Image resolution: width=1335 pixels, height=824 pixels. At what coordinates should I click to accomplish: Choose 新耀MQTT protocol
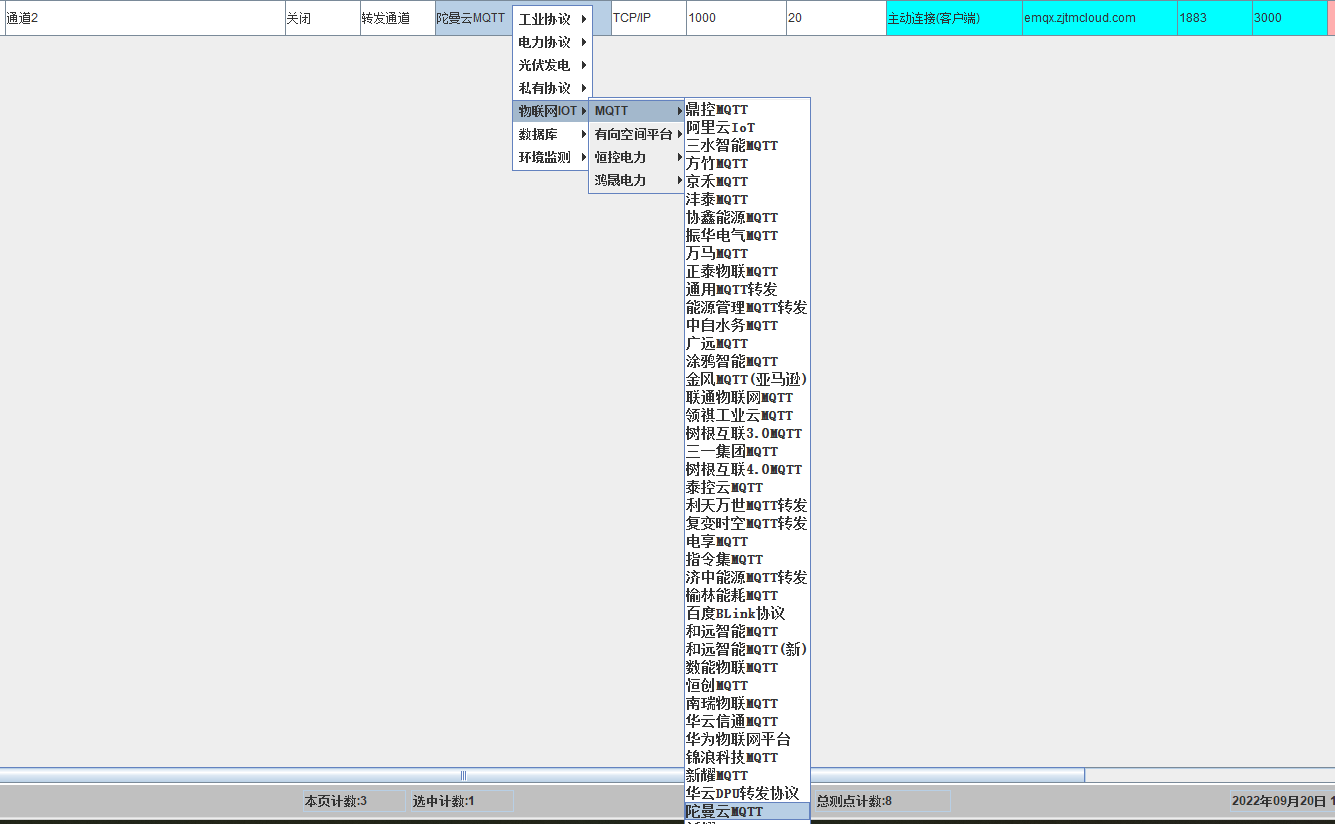coord(747,776)
